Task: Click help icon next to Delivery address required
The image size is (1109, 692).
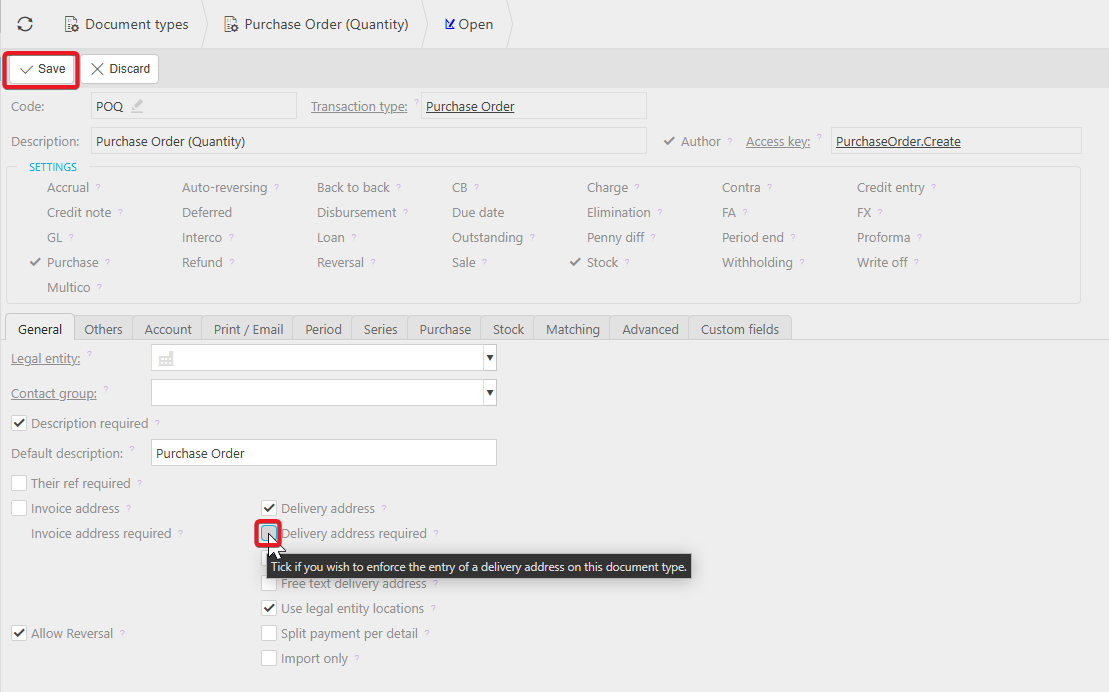Action: tap(436, 533)
